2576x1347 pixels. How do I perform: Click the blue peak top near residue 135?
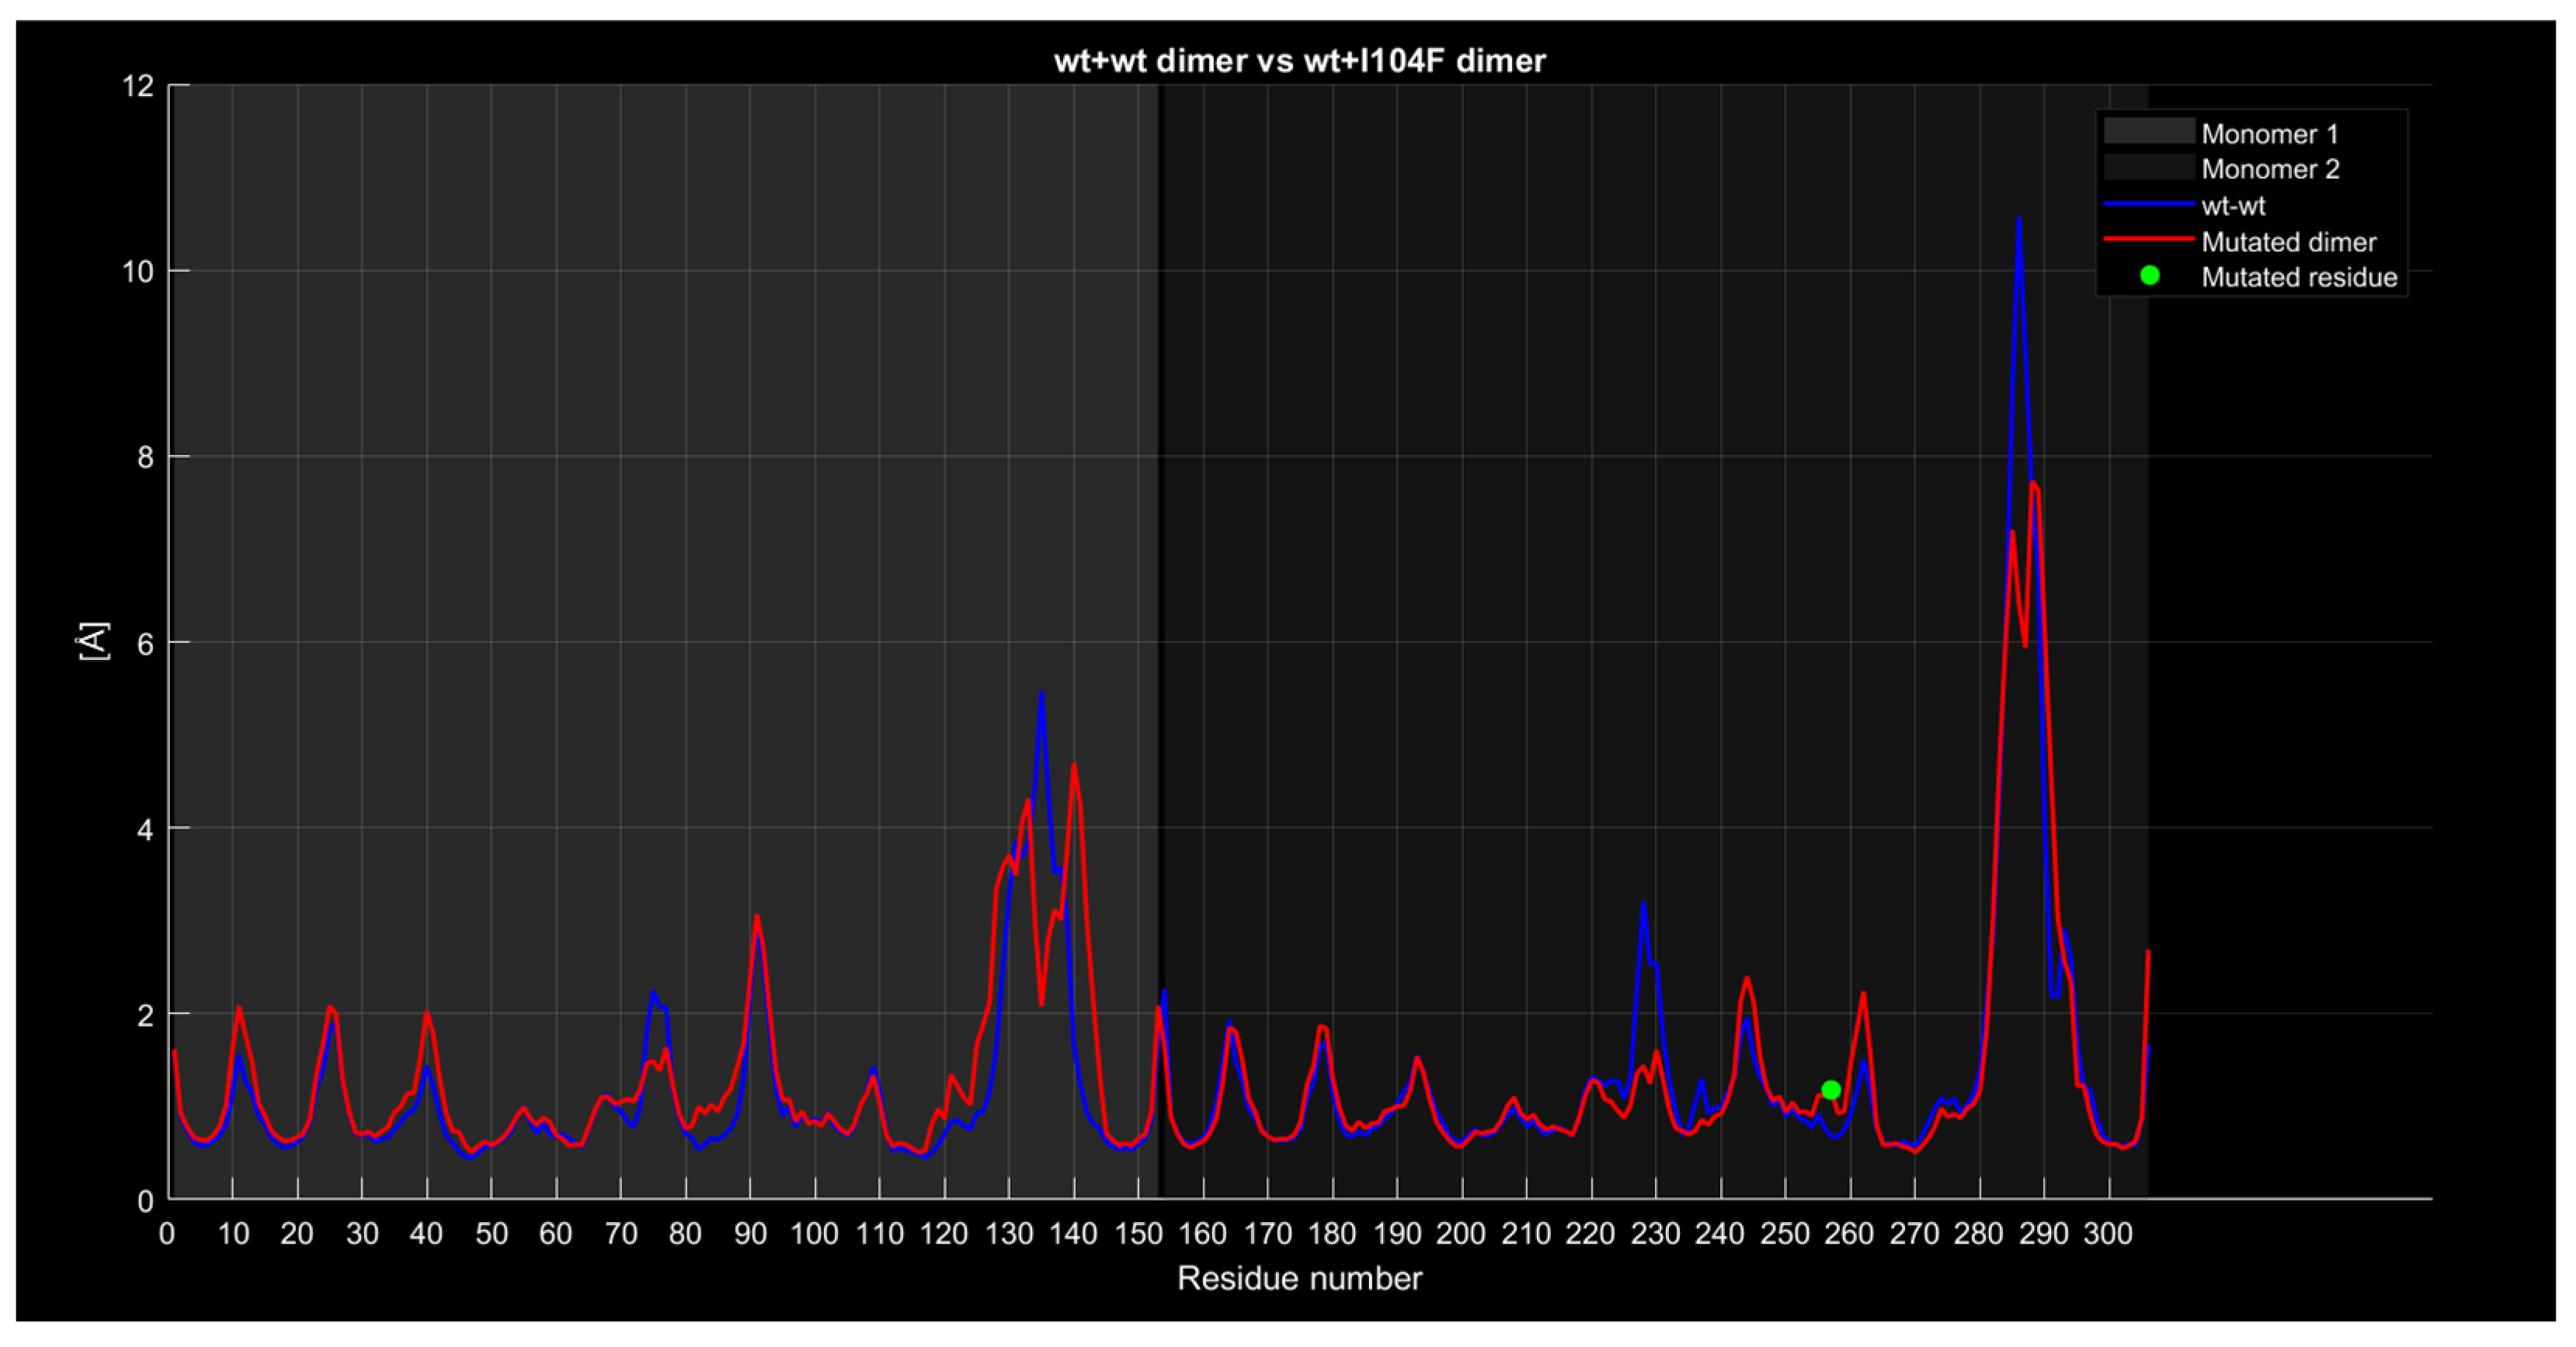click(1041, 695)
